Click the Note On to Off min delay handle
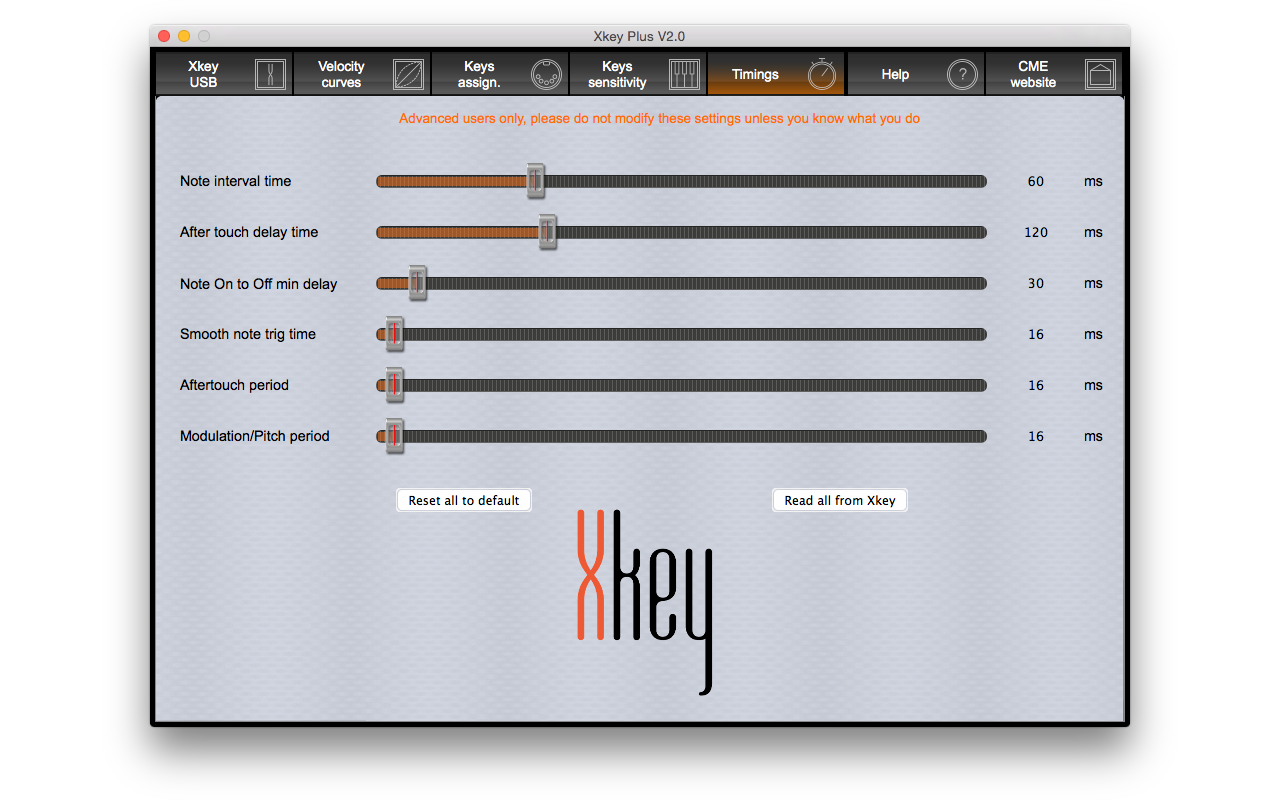 tap(418, 283)
